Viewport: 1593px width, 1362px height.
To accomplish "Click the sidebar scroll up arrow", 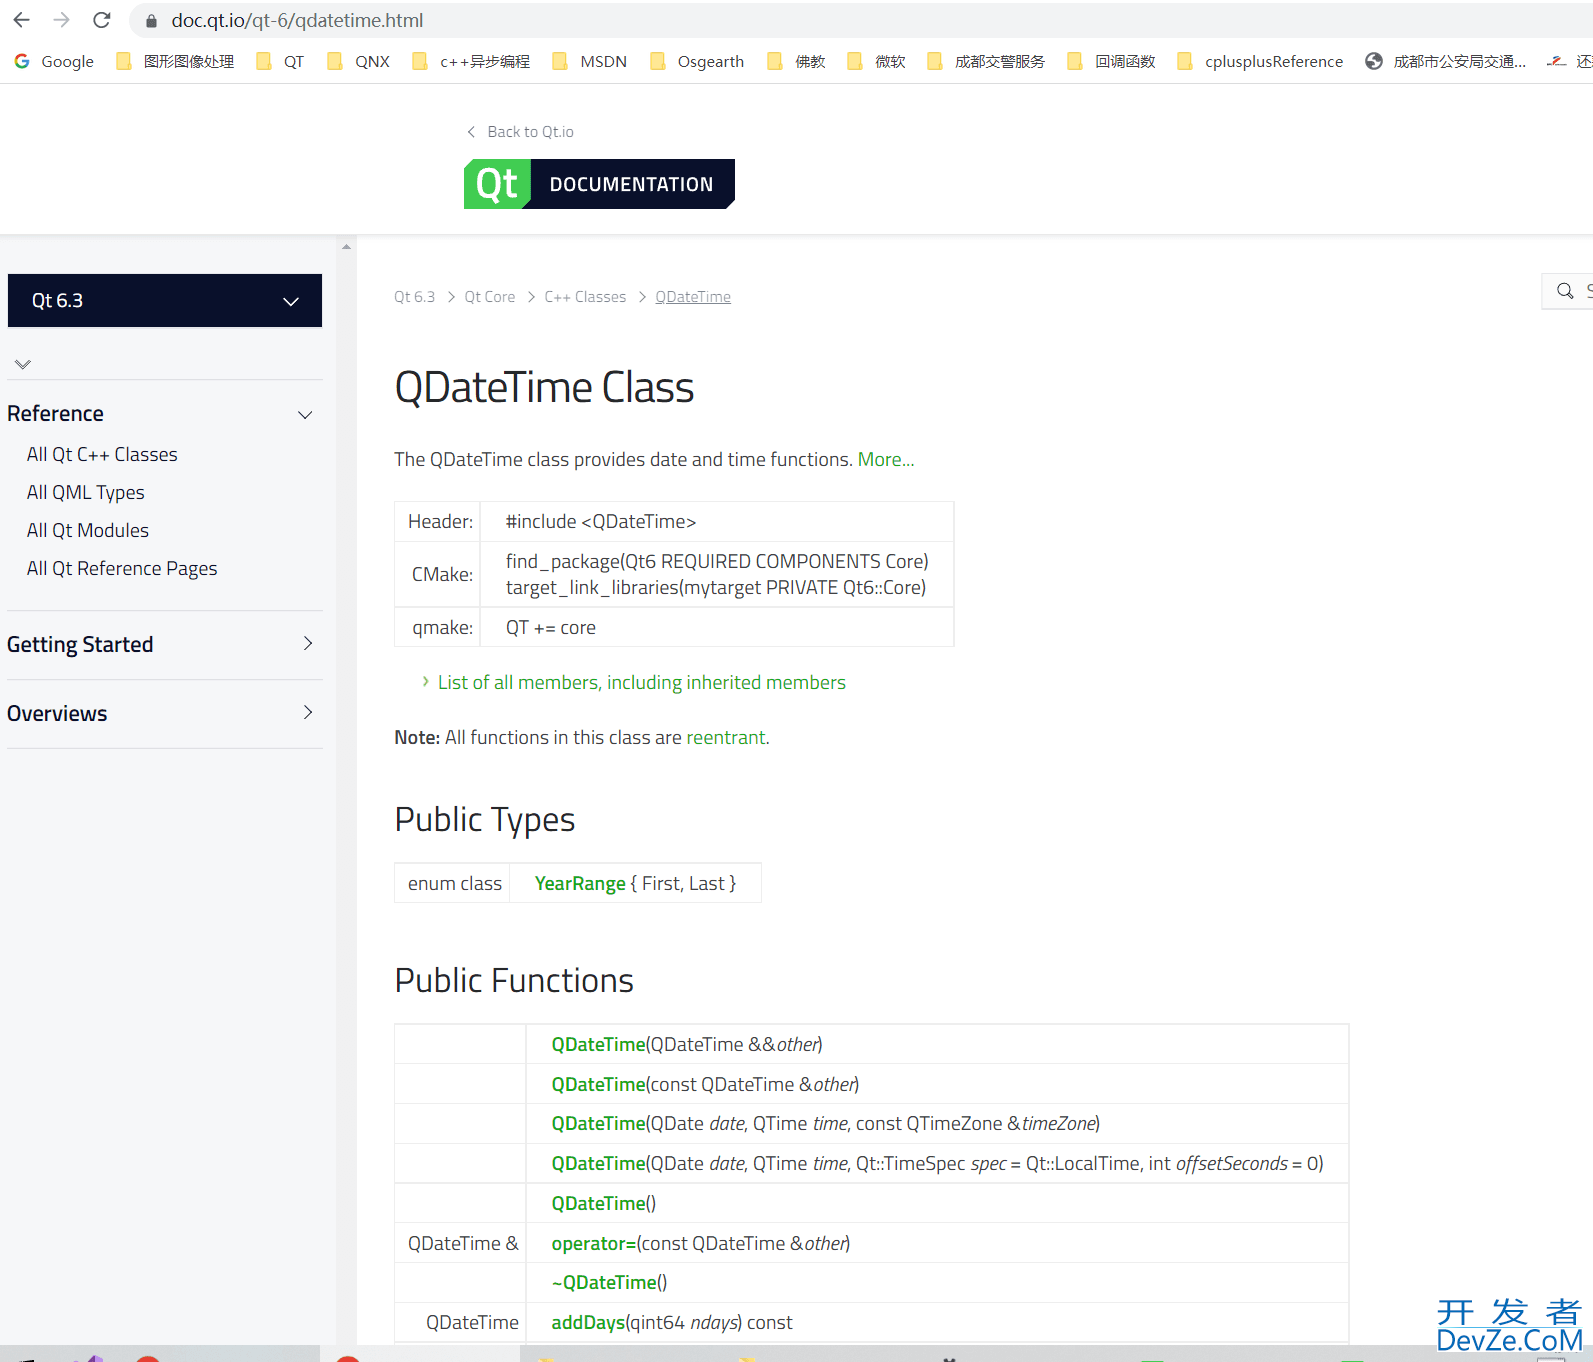I will (346, 246).
